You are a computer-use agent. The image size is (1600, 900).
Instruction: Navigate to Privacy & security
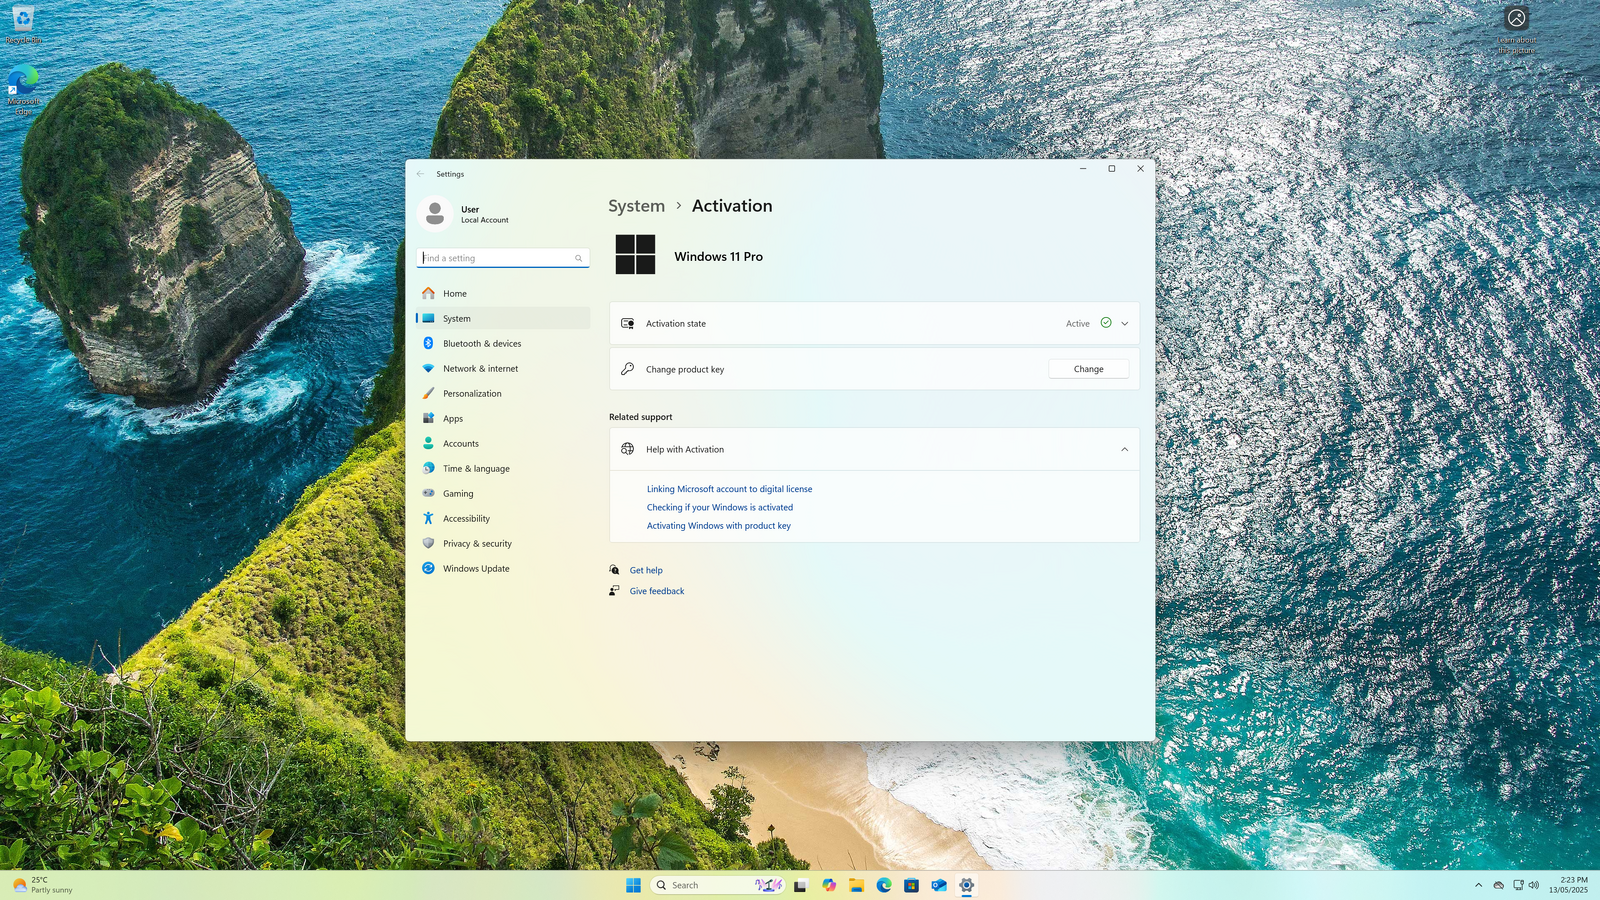477,544
